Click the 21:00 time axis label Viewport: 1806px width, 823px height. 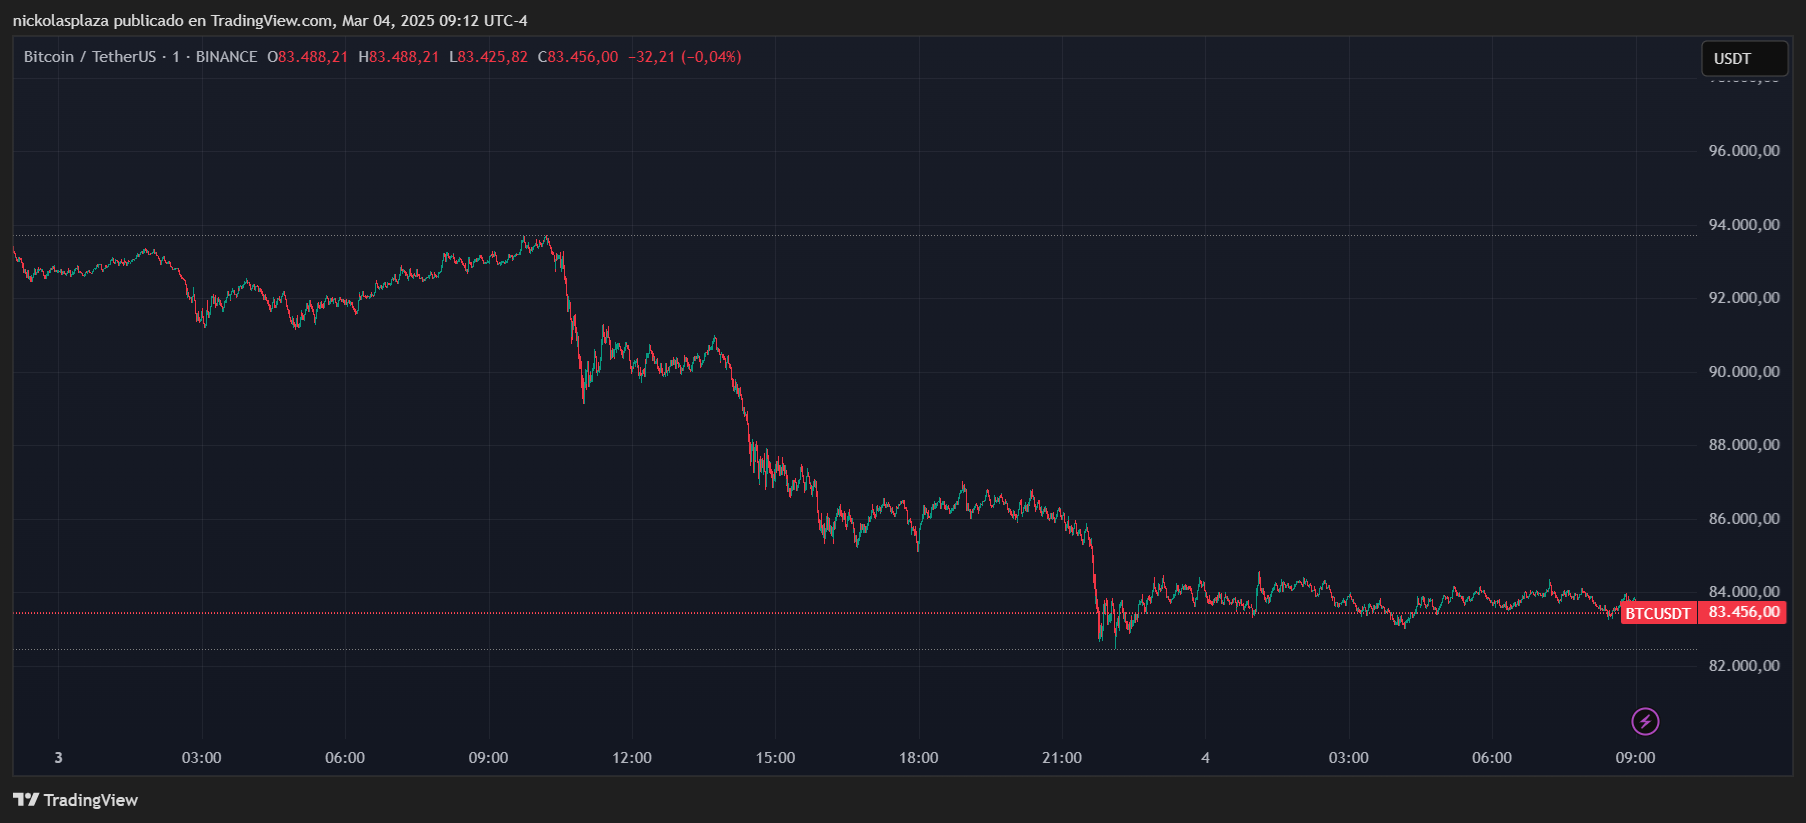pyautogui.click(x=1062, y=758)
